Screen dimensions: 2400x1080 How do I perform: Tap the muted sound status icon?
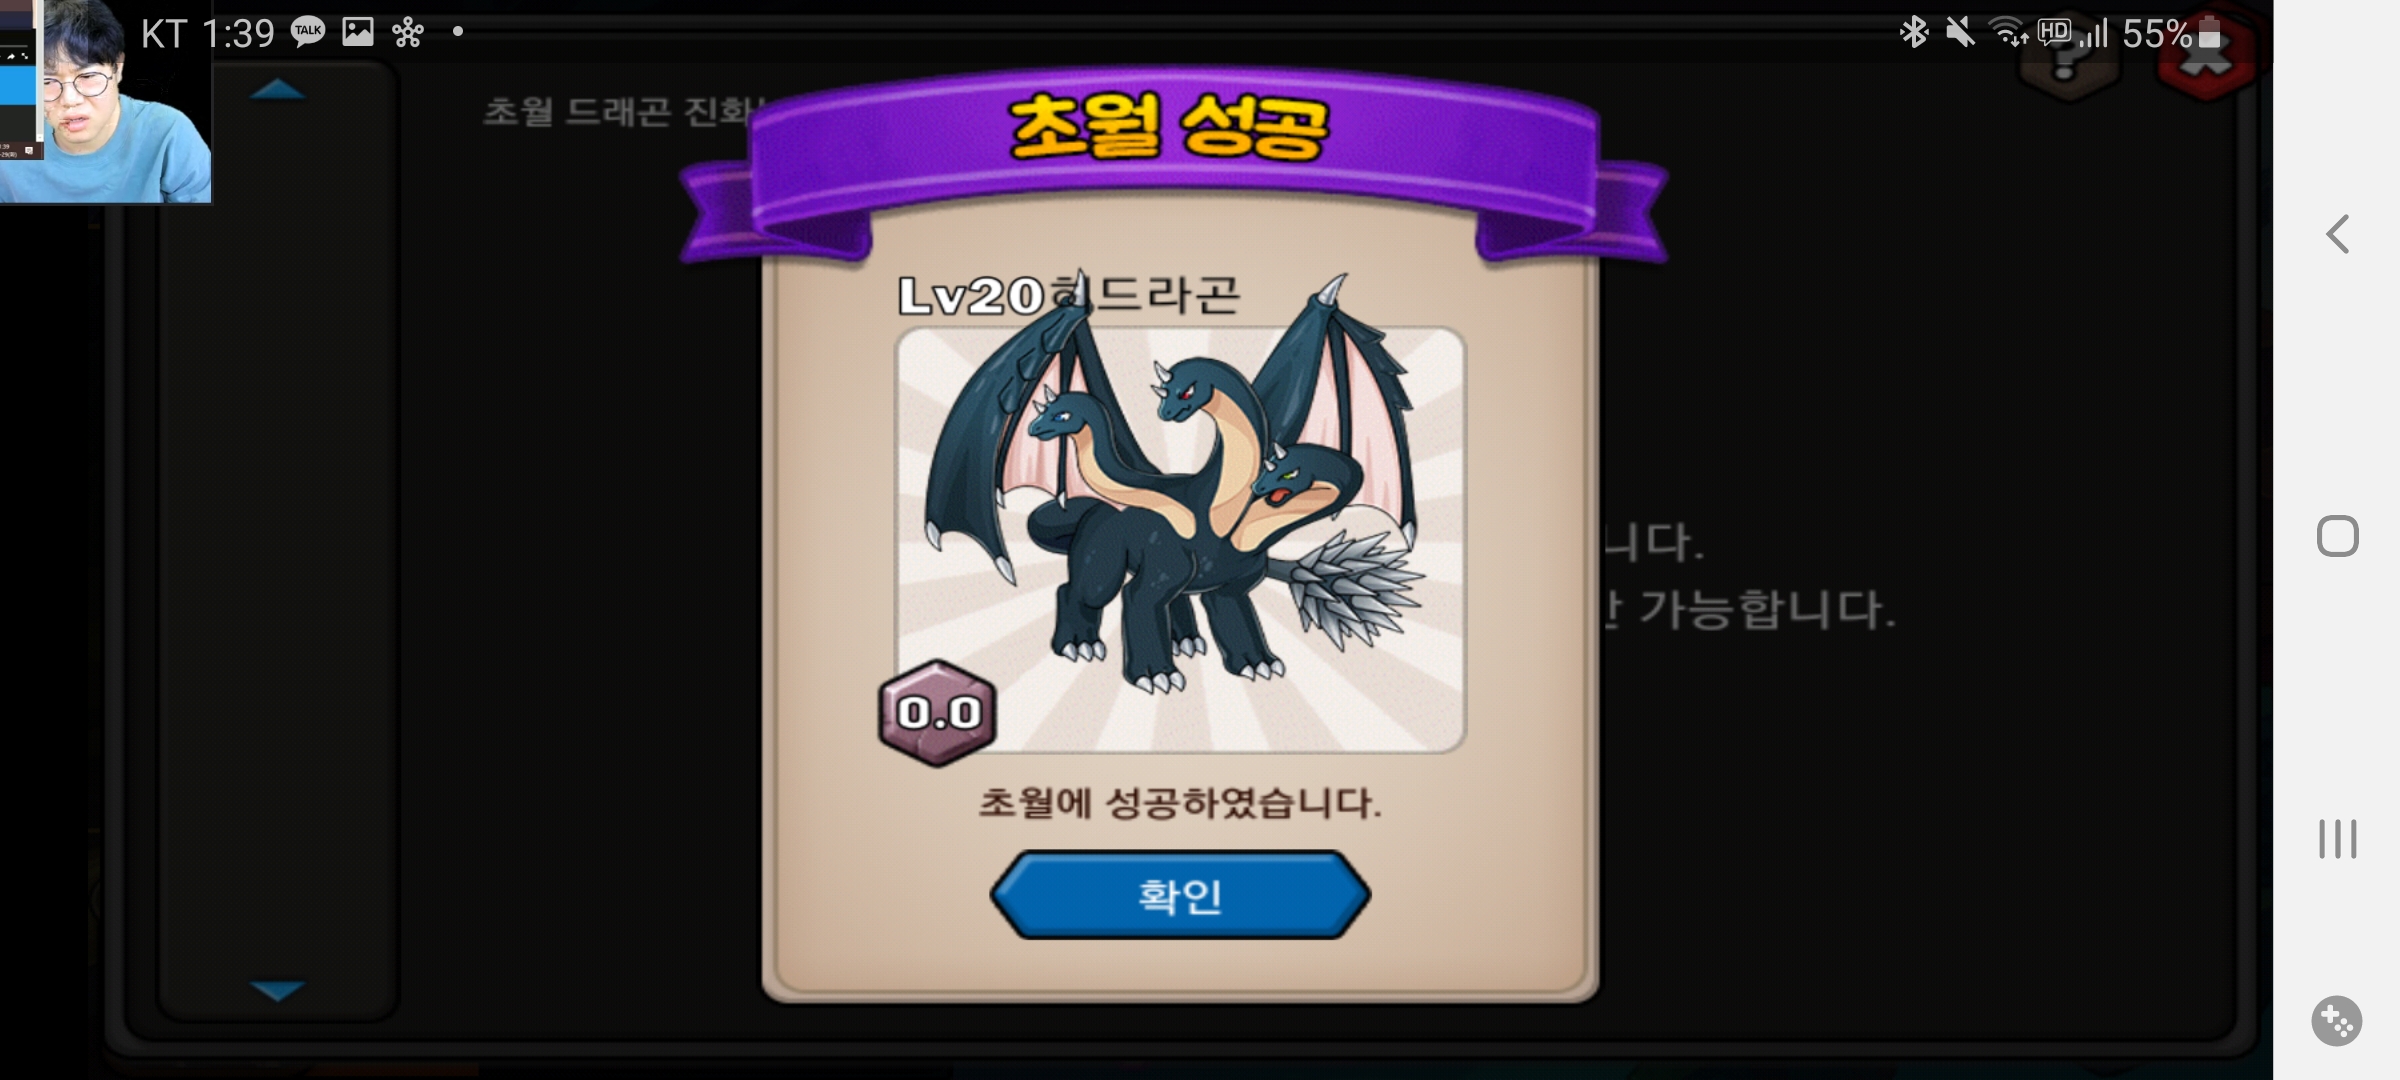coord(1960,32)
